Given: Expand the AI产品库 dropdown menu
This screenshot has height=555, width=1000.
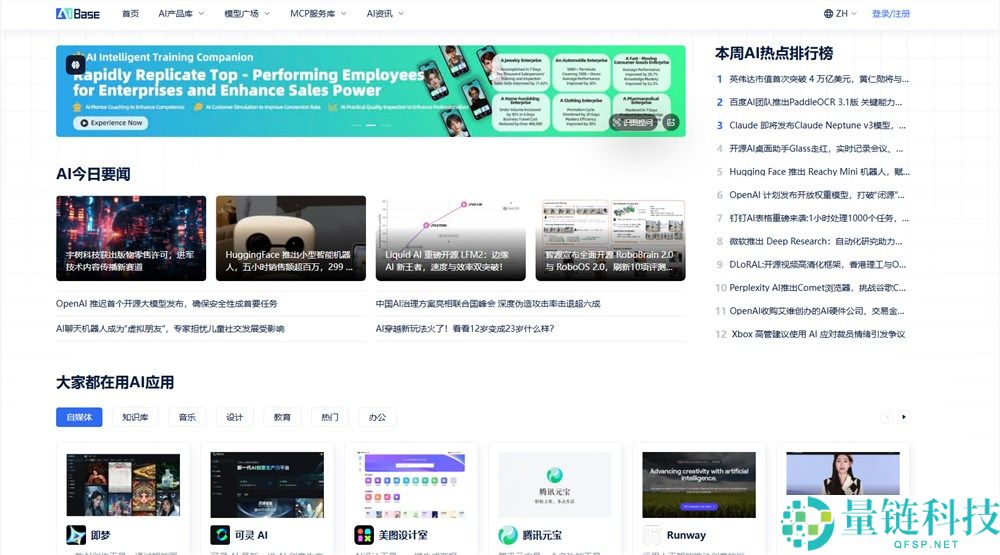Looking at the screenshot, I should click(x=180, y=14).
